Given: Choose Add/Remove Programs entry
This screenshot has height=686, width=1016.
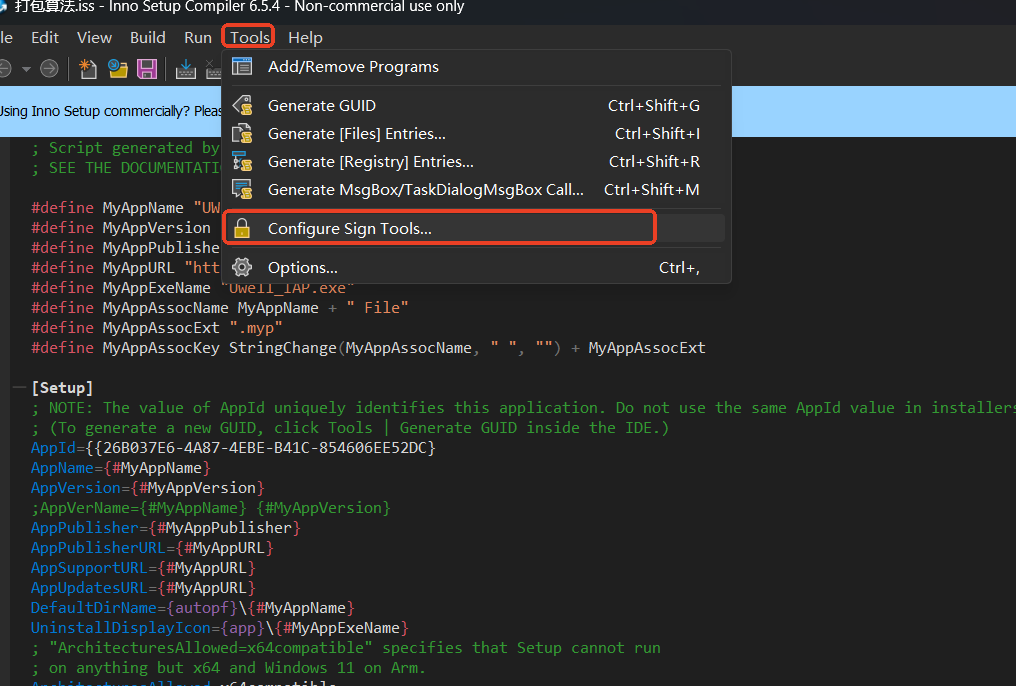Looking at the screenshot, I should pos(476,67).
